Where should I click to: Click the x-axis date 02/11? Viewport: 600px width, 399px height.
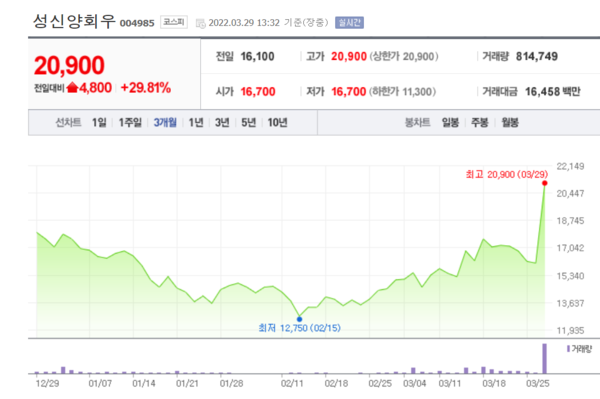[292, 383]
